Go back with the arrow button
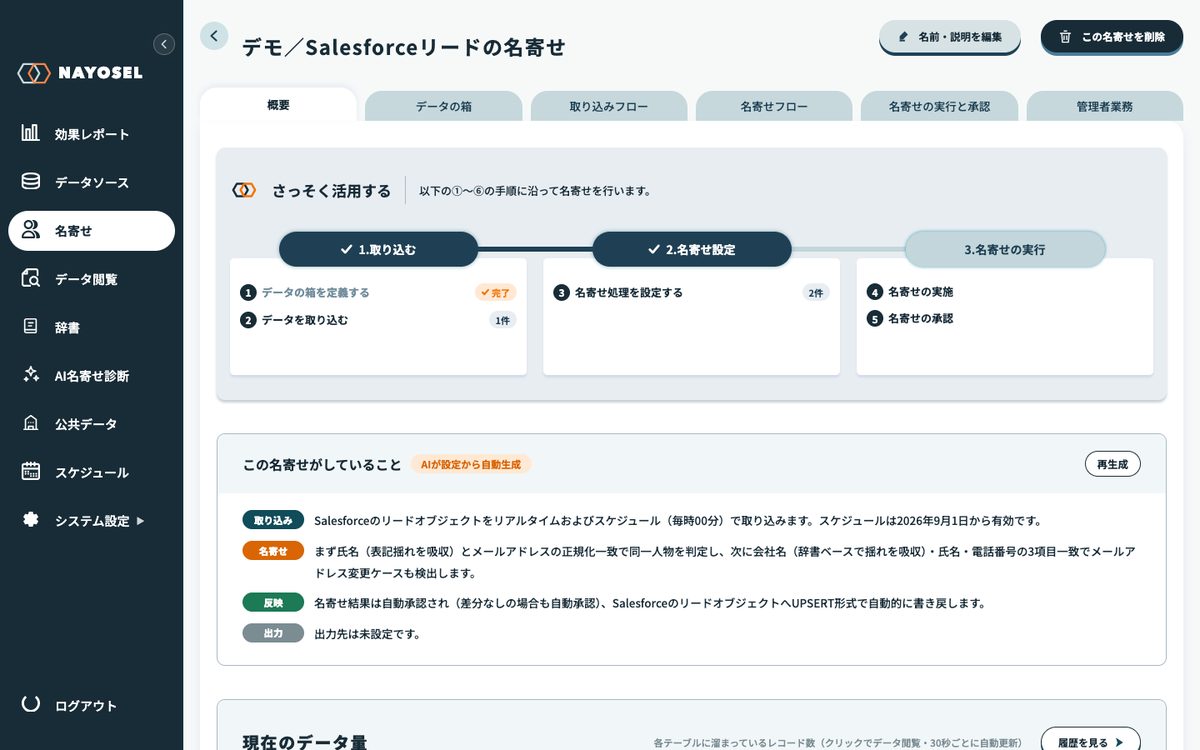 (x=214, y=36)
